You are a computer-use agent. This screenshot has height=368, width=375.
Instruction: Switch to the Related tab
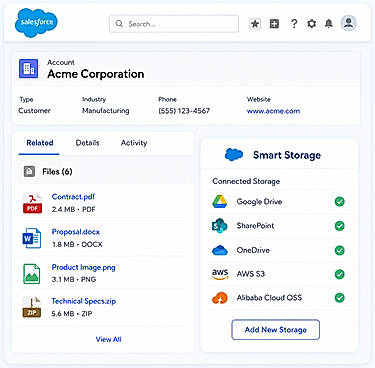40,143
